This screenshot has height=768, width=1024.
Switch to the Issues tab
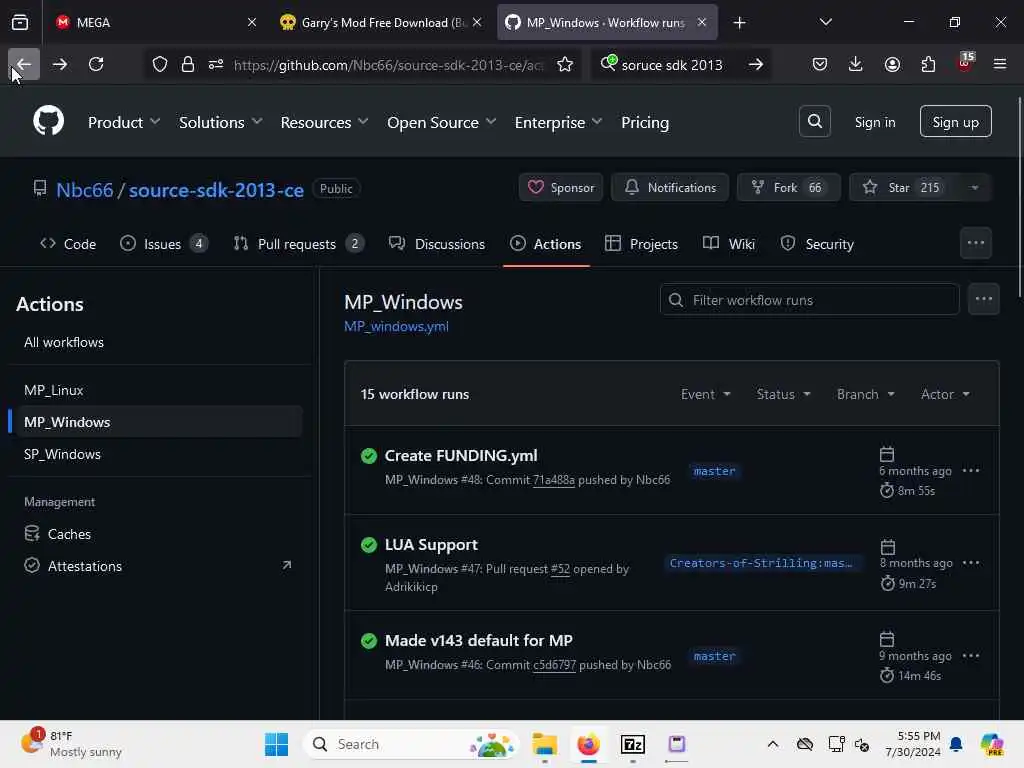coord(163,244)
